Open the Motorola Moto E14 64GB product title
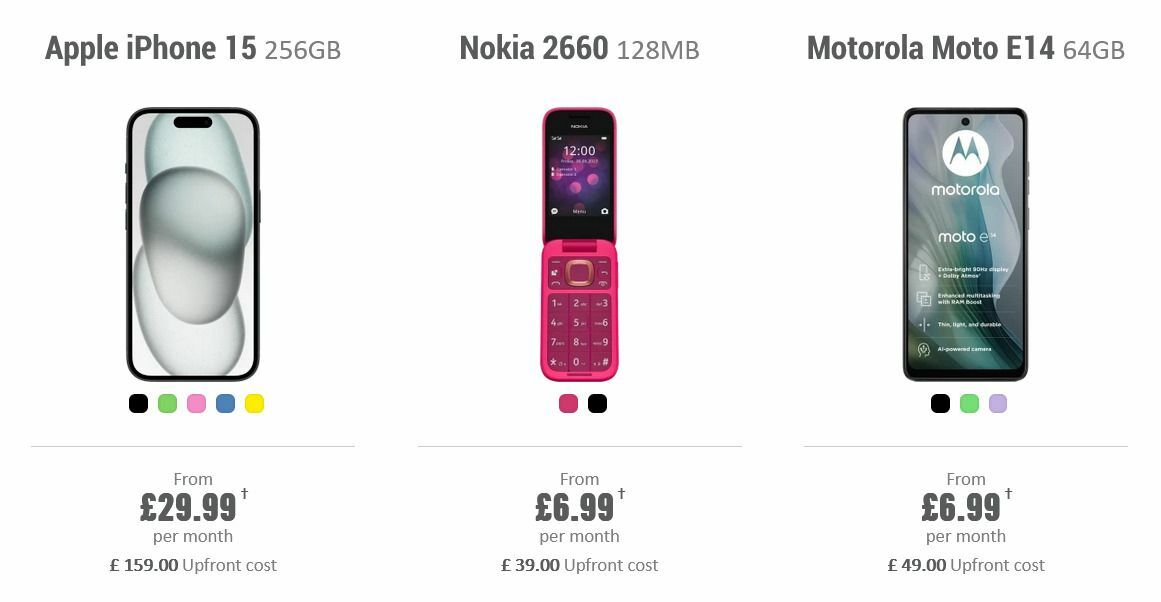Image resolution: width=1161 pixels, height=602 pixels. 966,47
